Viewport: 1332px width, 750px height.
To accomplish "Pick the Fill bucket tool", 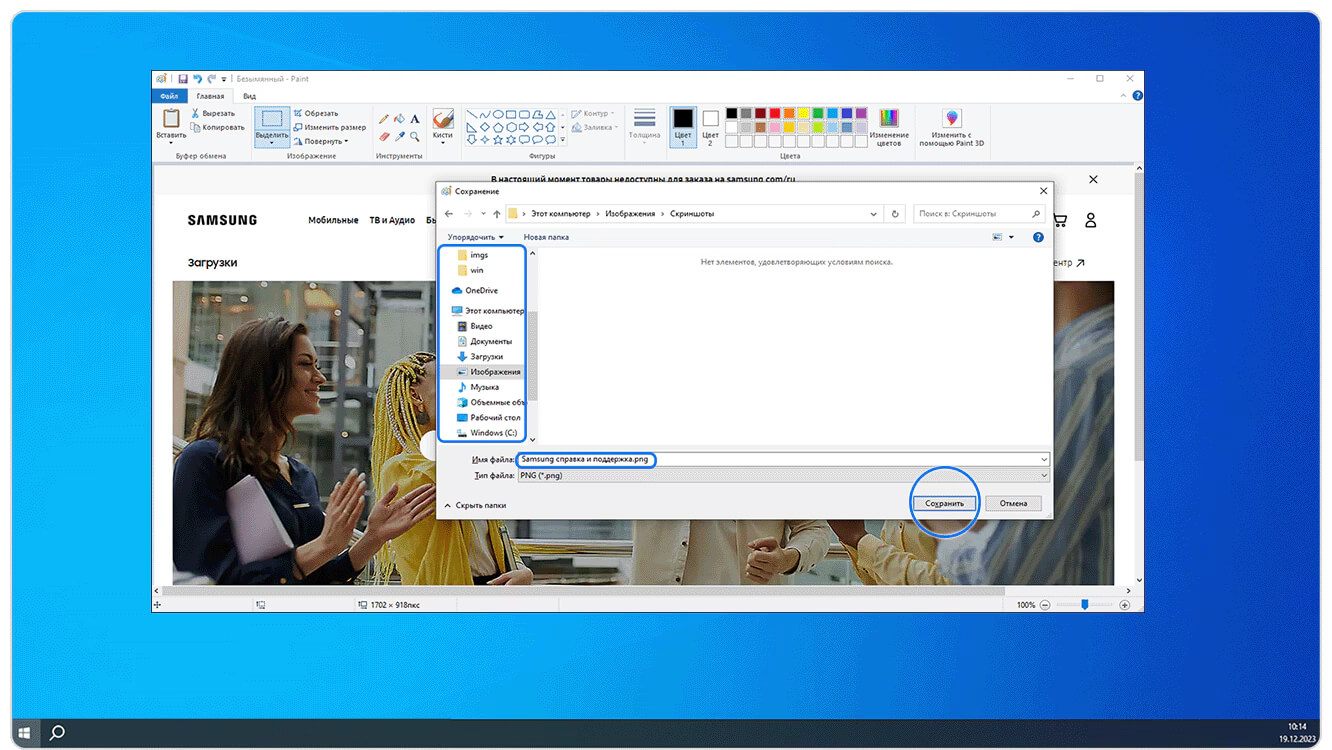I will tap(399, 119).
